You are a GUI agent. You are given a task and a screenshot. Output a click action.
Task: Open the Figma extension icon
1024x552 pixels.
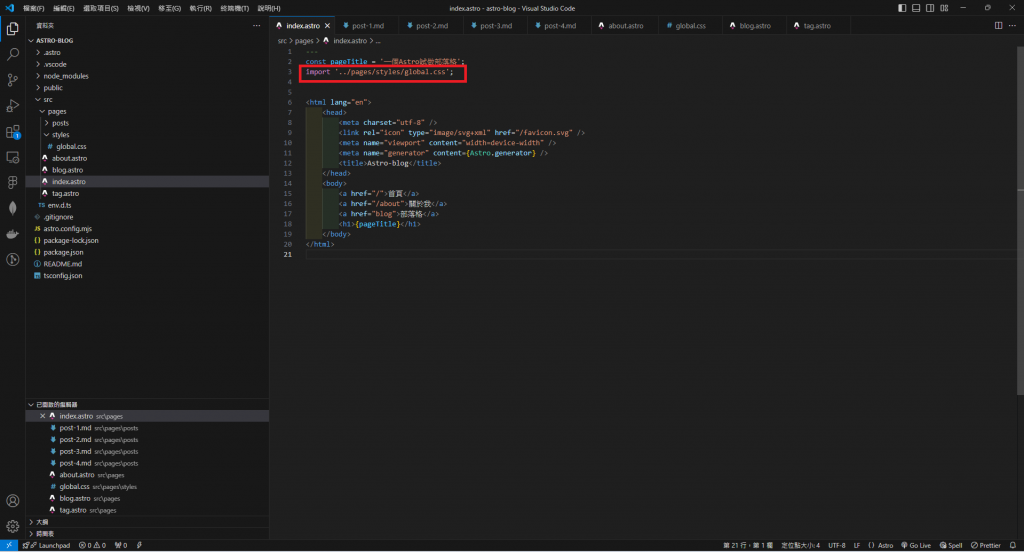[12, 183]
